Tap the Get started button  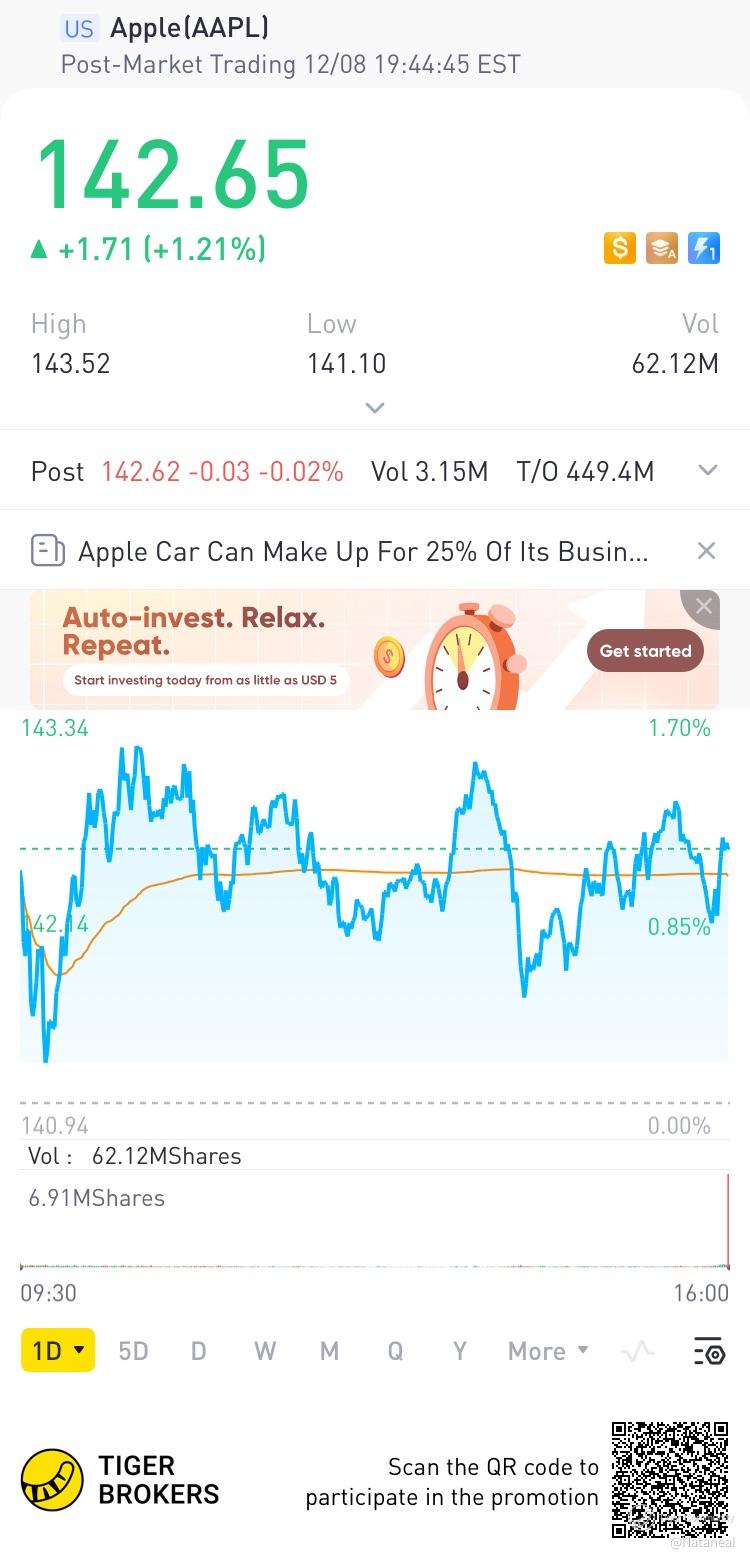645,650
